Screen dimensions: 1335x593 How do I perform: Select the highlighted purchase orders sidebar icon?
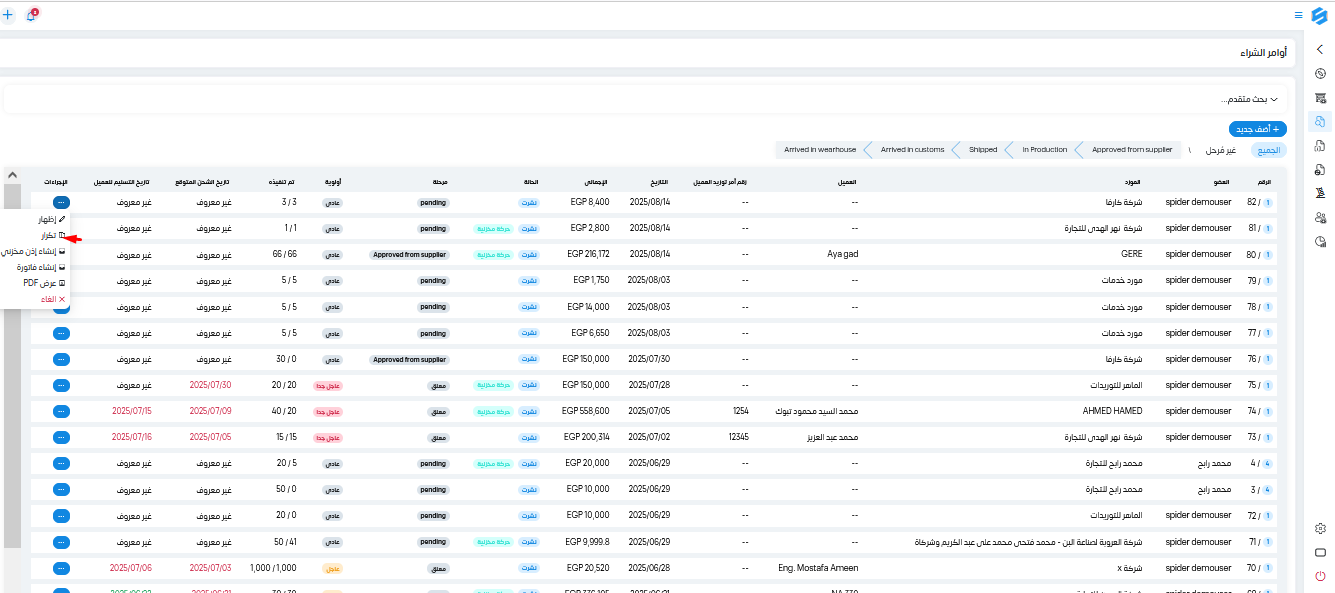tap(1320, 121)
